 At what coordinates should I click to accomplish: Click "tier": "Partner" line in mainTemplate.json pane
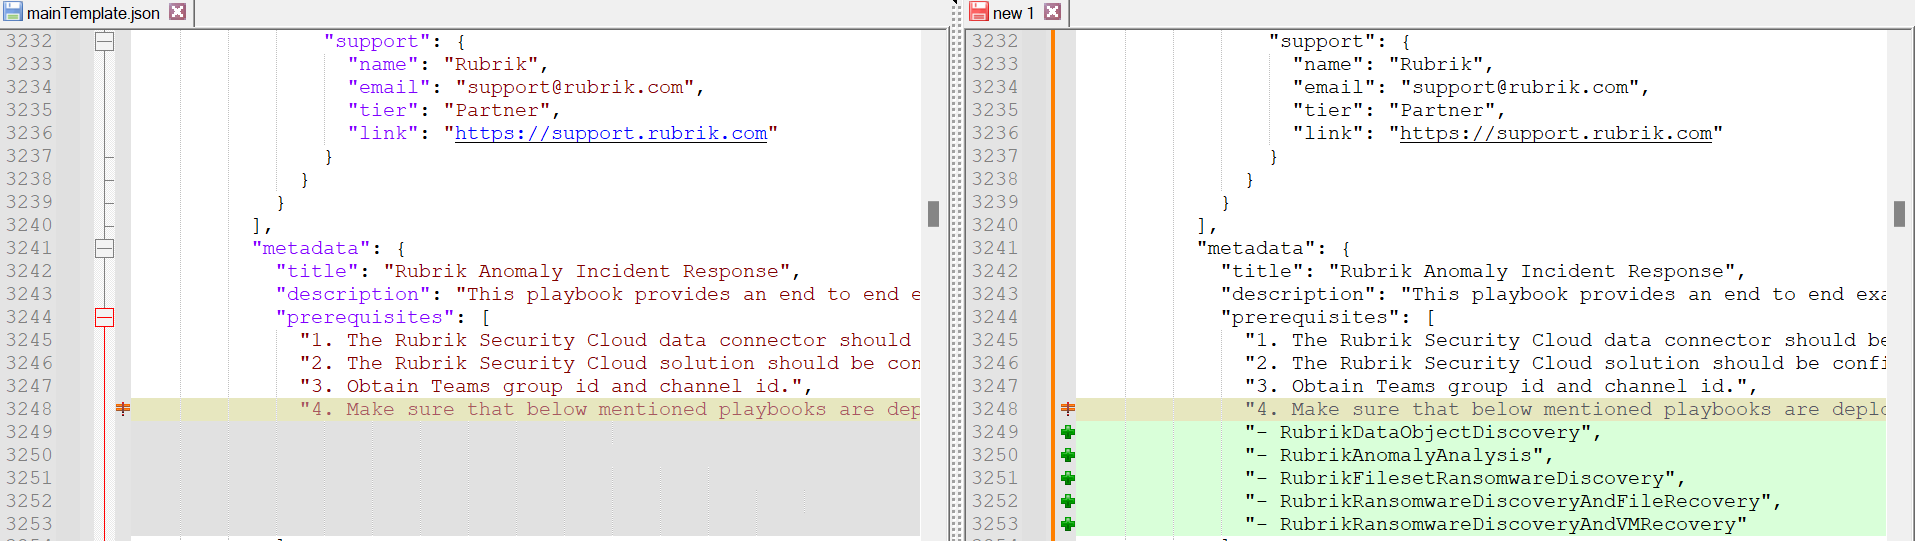pyautogui.click(x=454, y=110)
